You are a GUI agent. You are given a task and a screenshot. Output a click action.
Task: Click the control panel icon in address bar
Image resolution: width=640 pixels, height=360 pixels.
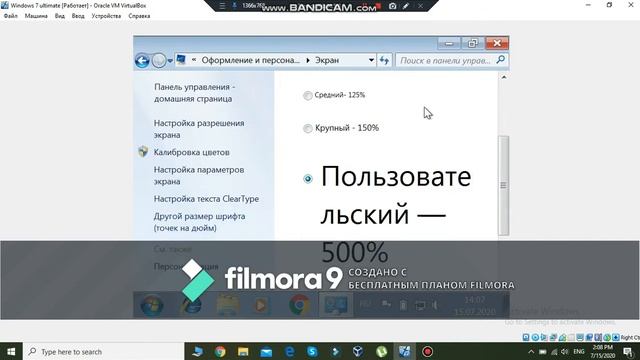(x=181, y=60)
